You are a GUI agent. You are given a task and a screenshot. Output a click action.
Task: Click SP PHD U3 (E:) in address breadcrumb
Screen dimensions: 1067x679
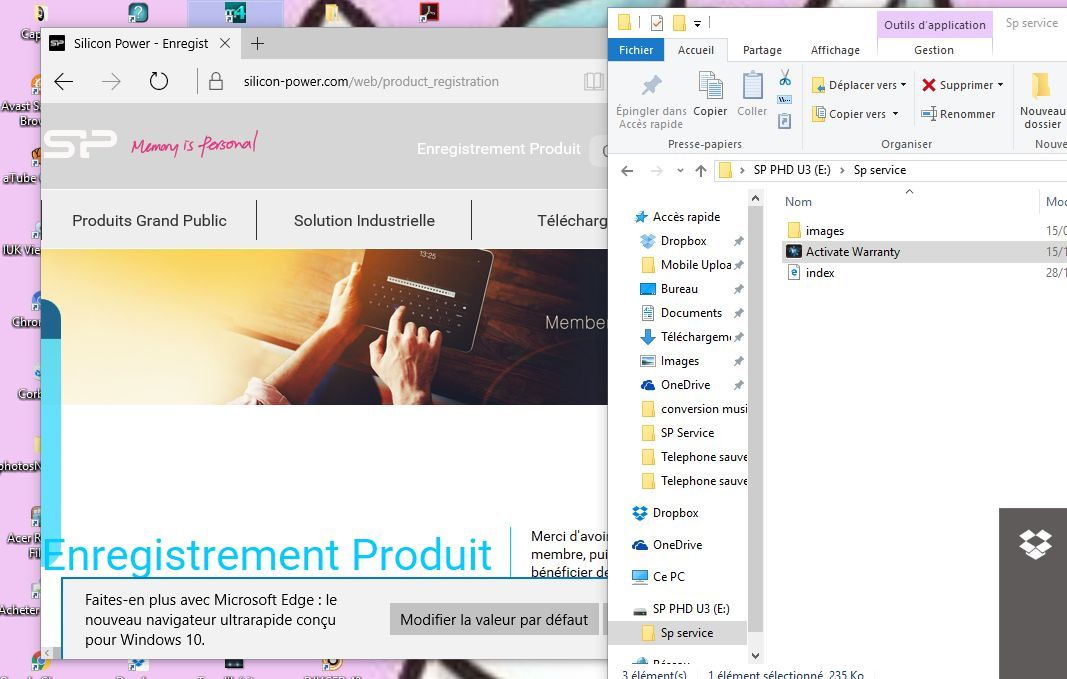pos(792,170)
